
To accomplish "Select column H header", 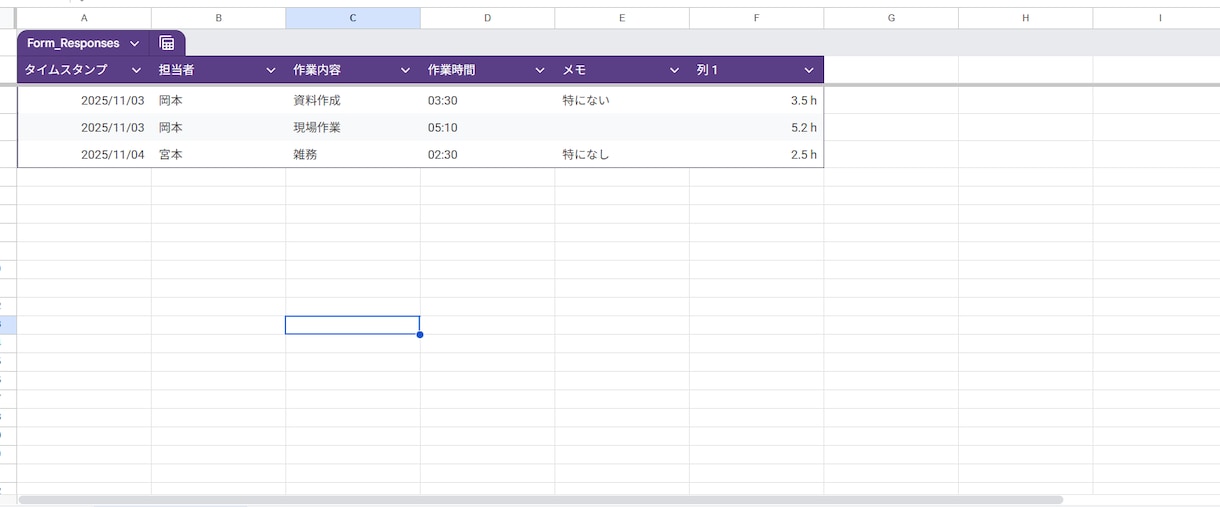I will click(x=1025, y=18).
